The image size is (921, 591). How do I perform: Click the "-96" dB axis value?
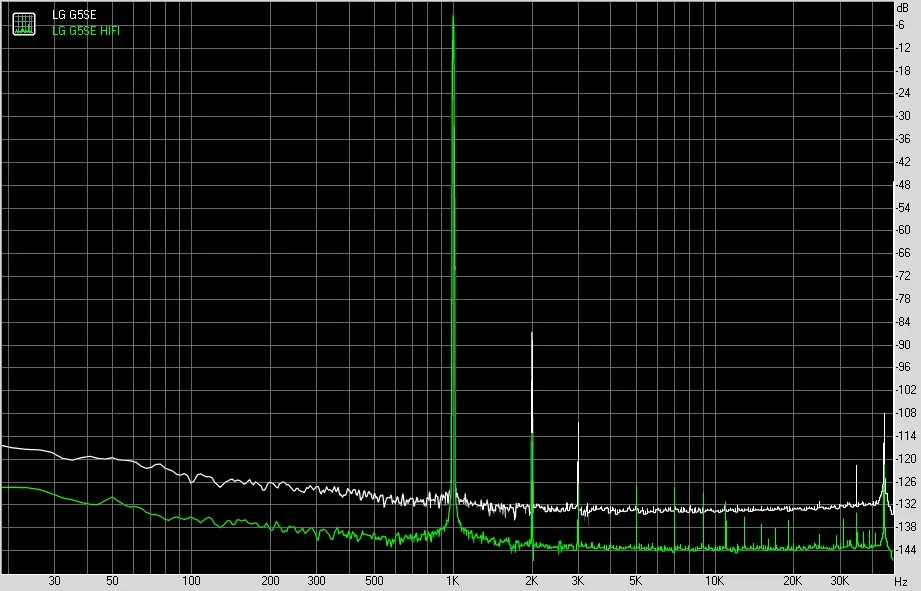point(903,367)
